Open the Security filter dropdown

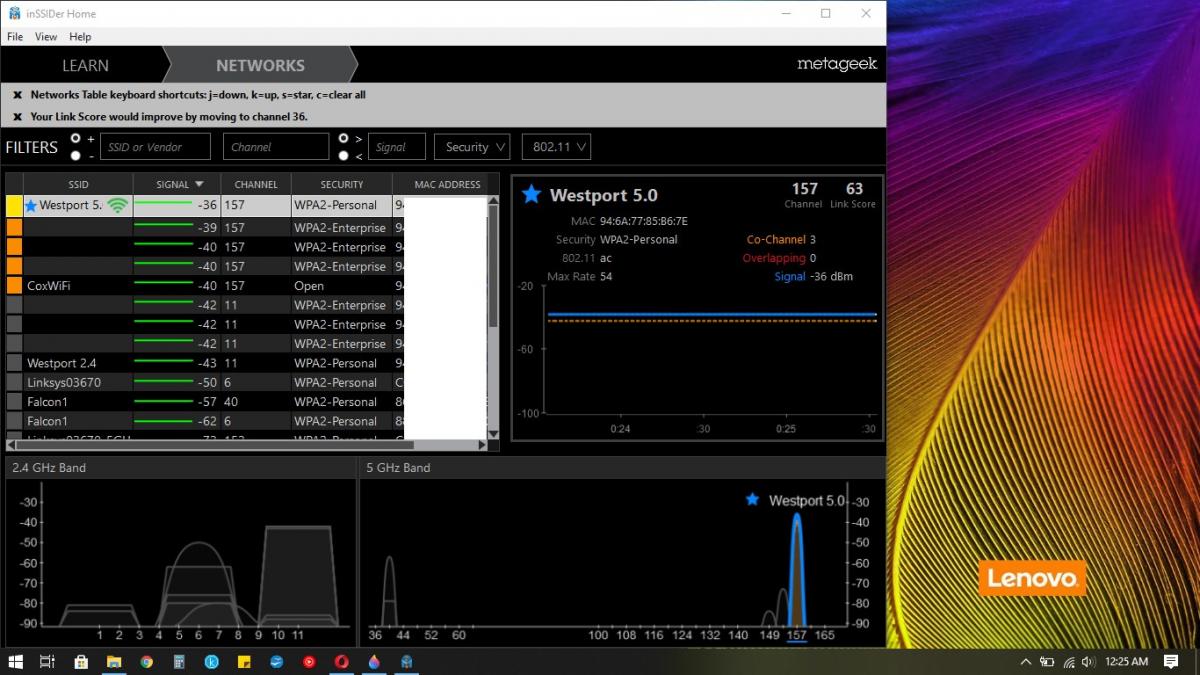(472, 147)
